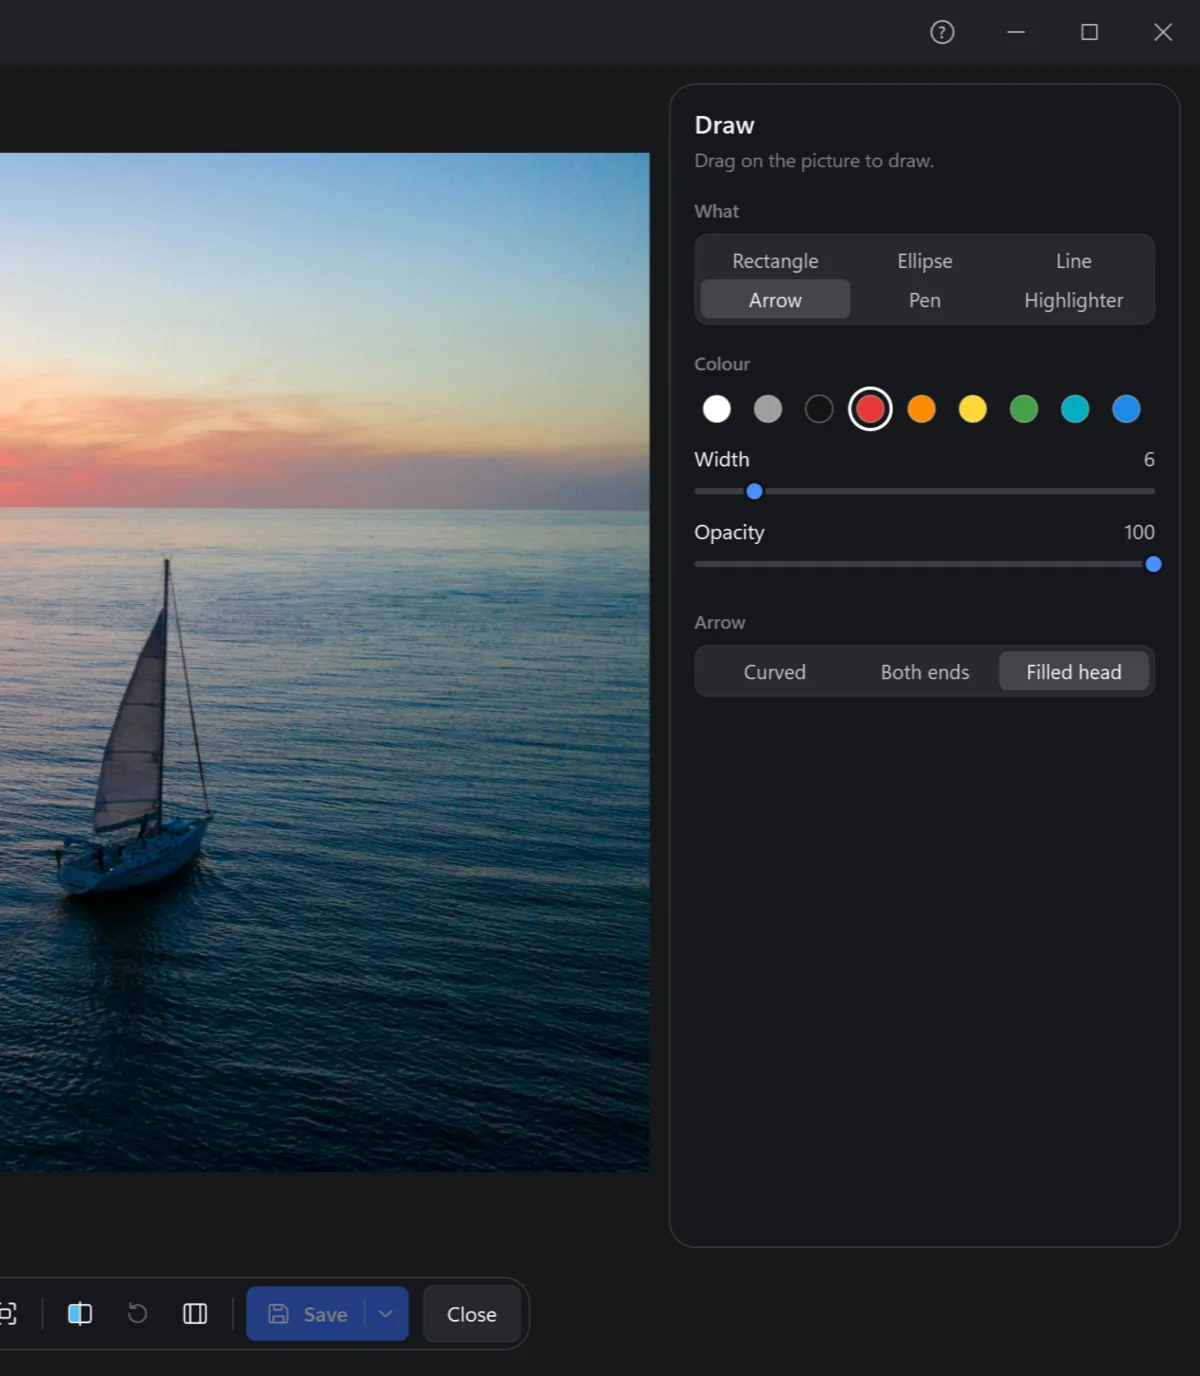Choose the yellow colour swatch
This screenshot has width=1200, height=1376.
coord(973,409)
